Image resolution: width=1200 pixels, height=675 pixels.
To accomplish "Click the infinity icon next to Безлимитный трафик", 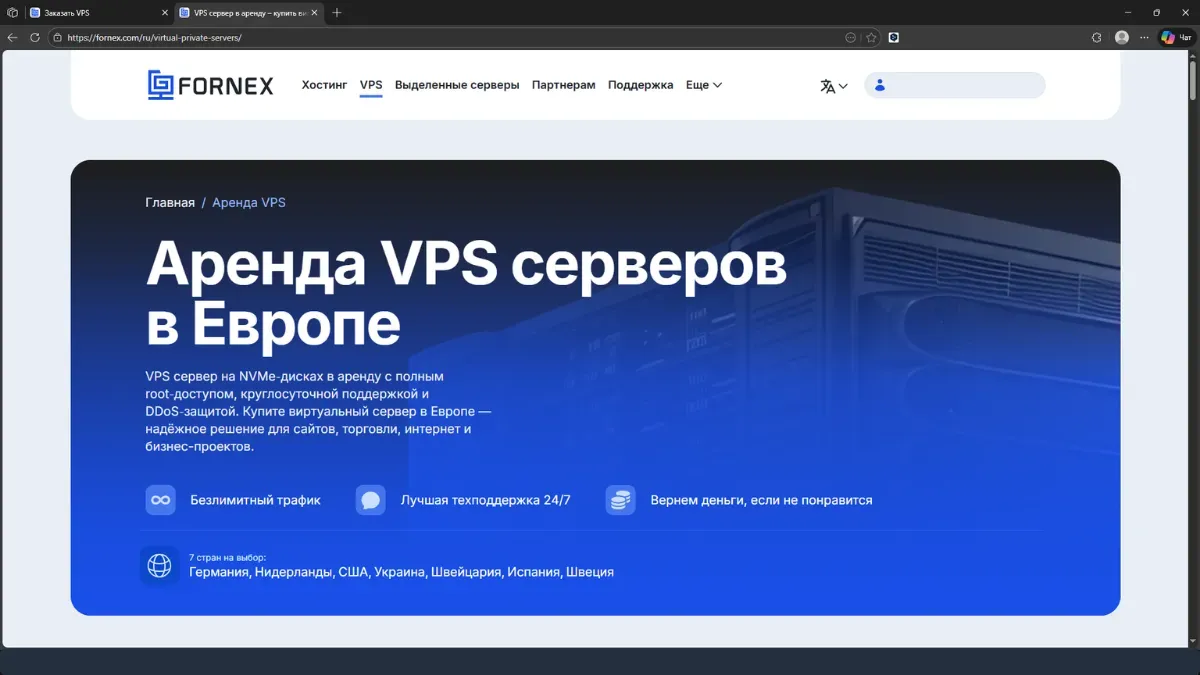I will [x=160, y=499].
